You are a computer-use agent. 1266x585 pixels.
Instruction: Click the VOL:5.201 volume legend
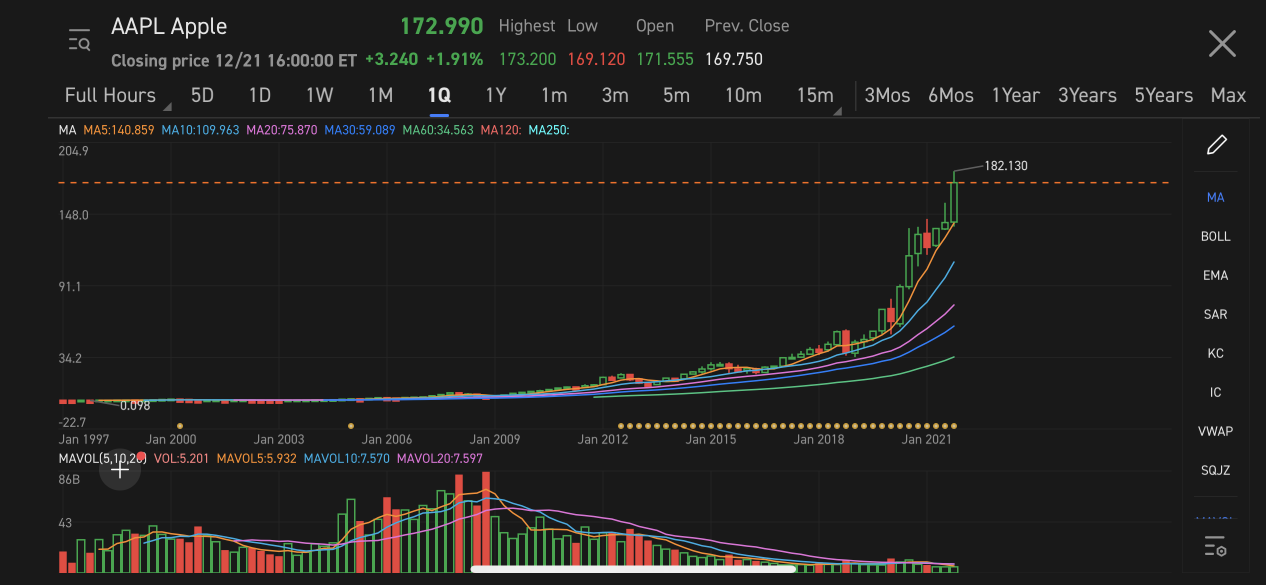coord(183,459)
